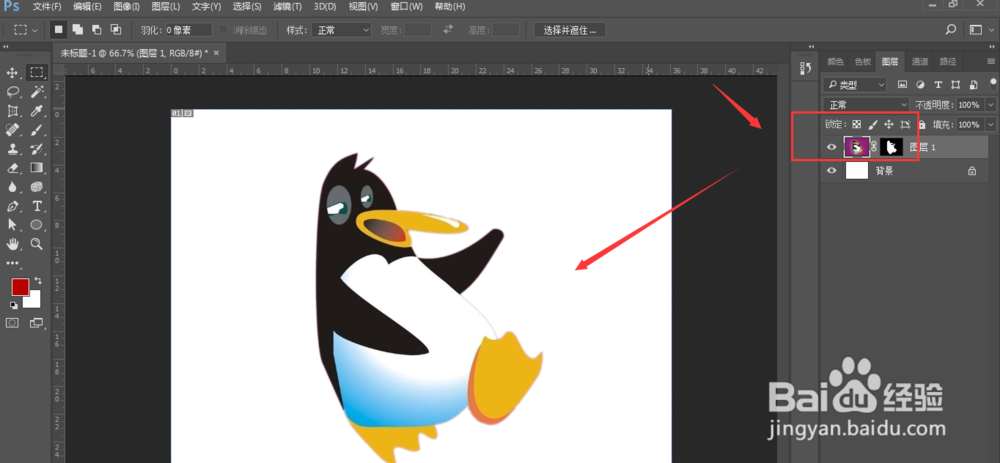Select the Gradient tool
The image size is (1000, 463).
coord(37,168)
